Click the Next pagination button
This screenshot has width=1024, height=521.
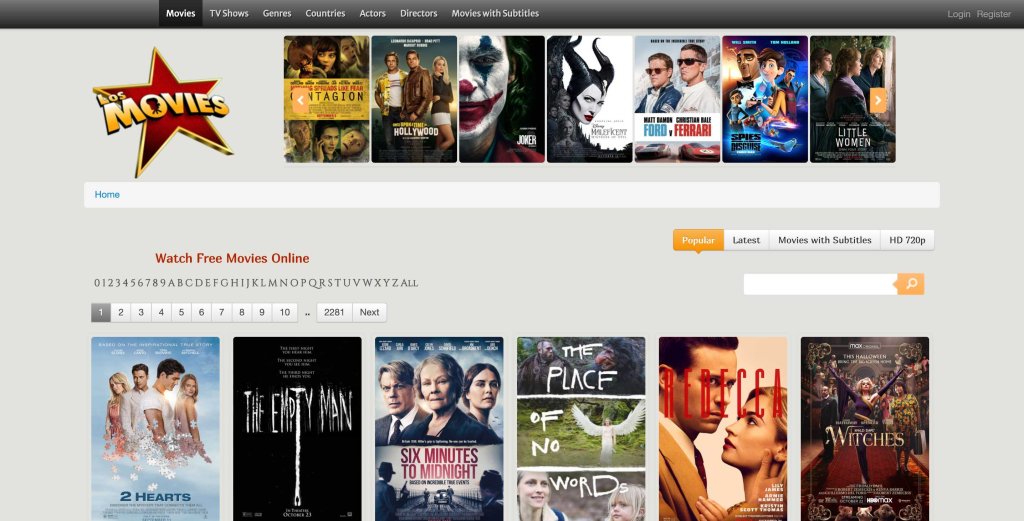click(370, 312)
